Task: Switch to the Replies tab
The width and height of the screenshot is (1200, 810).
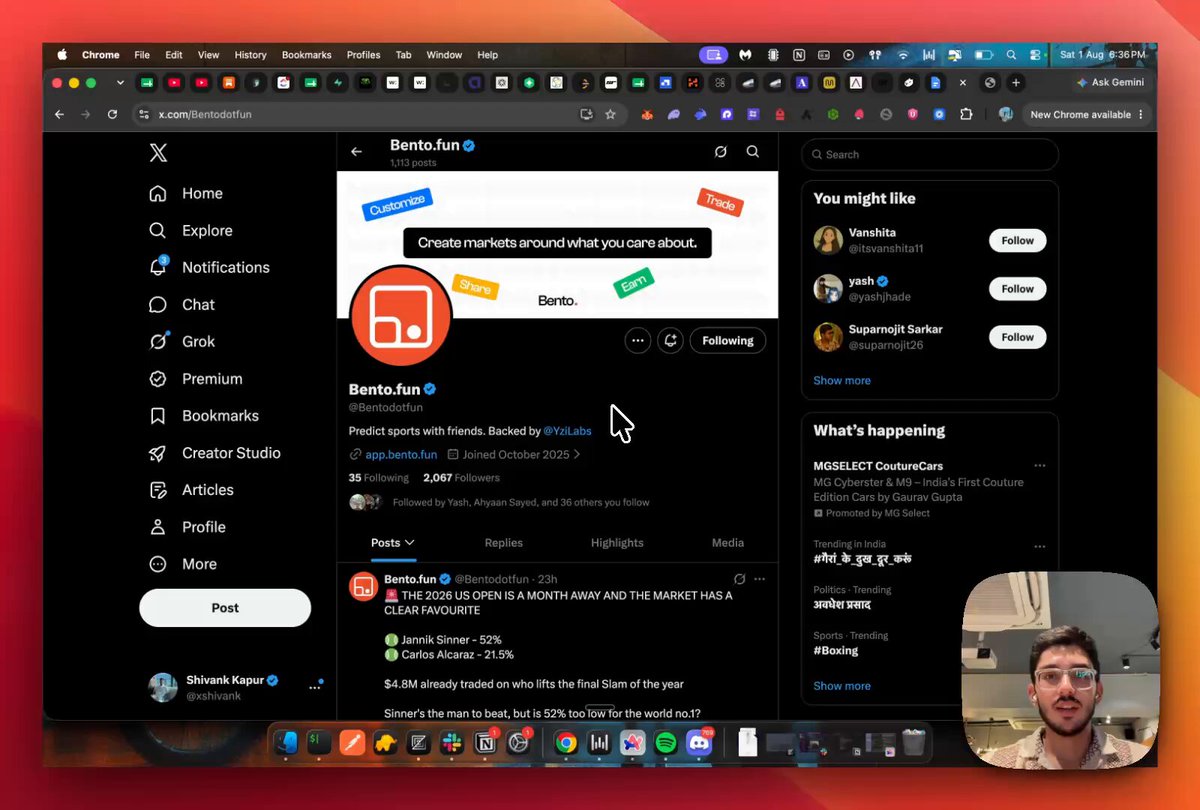Action: tap(504, 543)
